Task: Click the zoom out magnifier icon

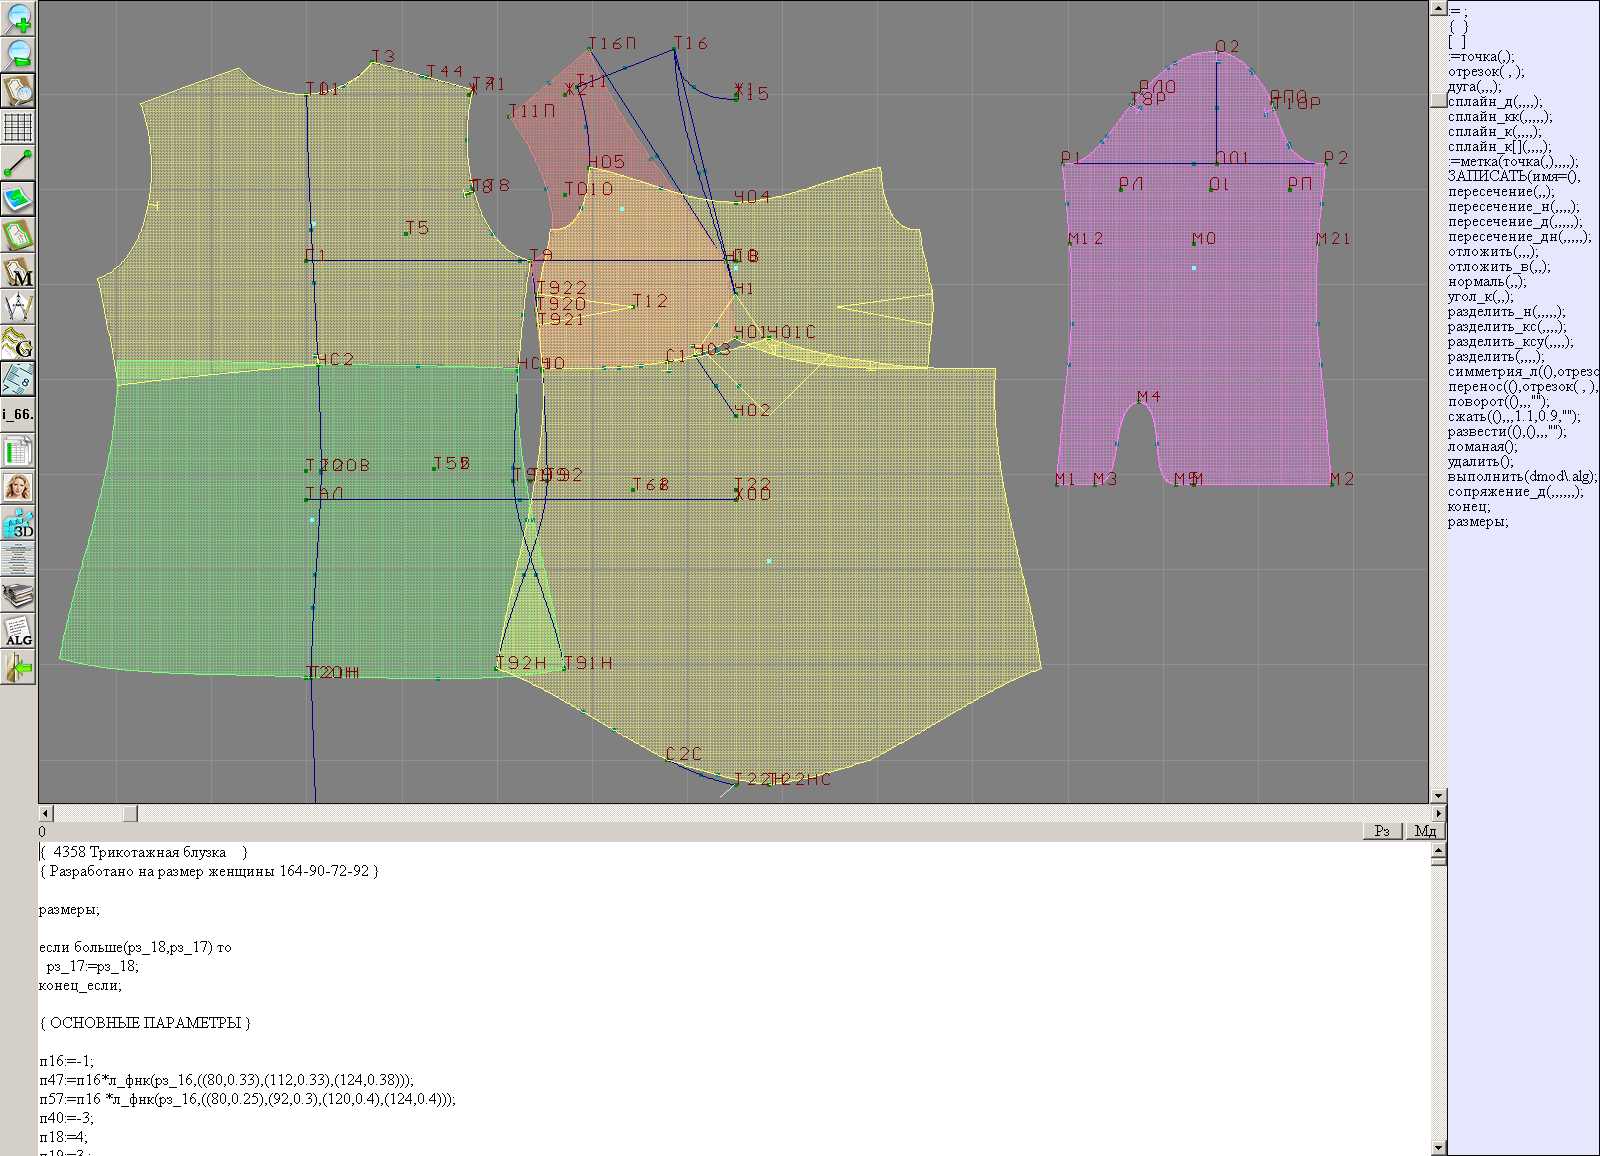Action: [x=18, y=54]
